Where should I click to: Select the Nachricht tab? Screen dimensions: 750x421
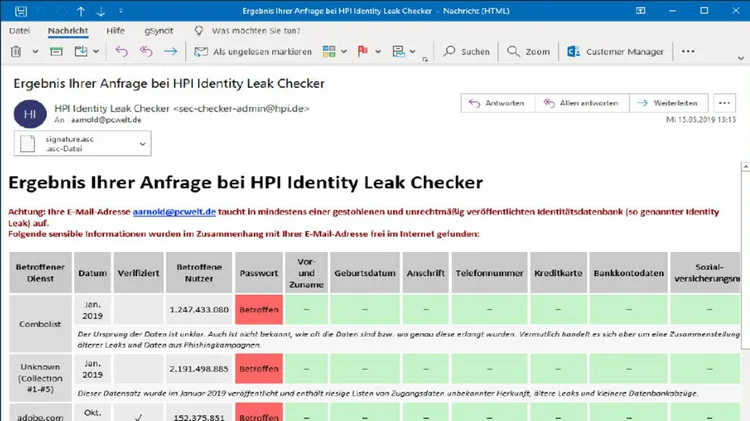click(x=68, y=31)
